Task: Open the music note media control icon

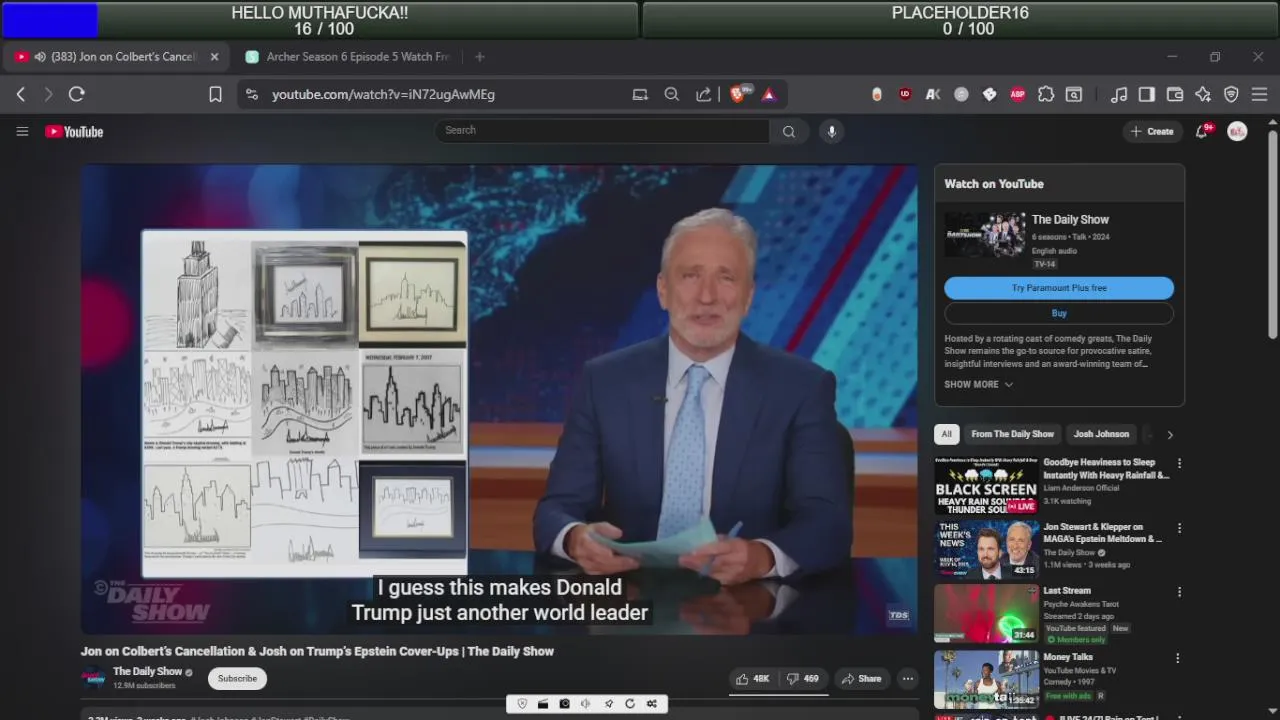Action: tap(1119, 94)
